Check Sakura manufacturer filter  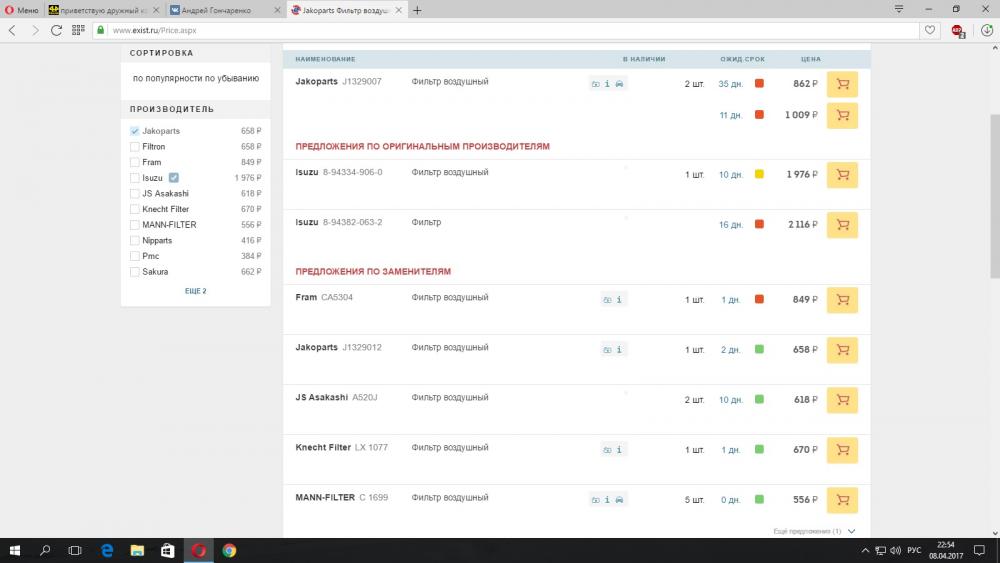pyautogui.click(x=135, y=272)
